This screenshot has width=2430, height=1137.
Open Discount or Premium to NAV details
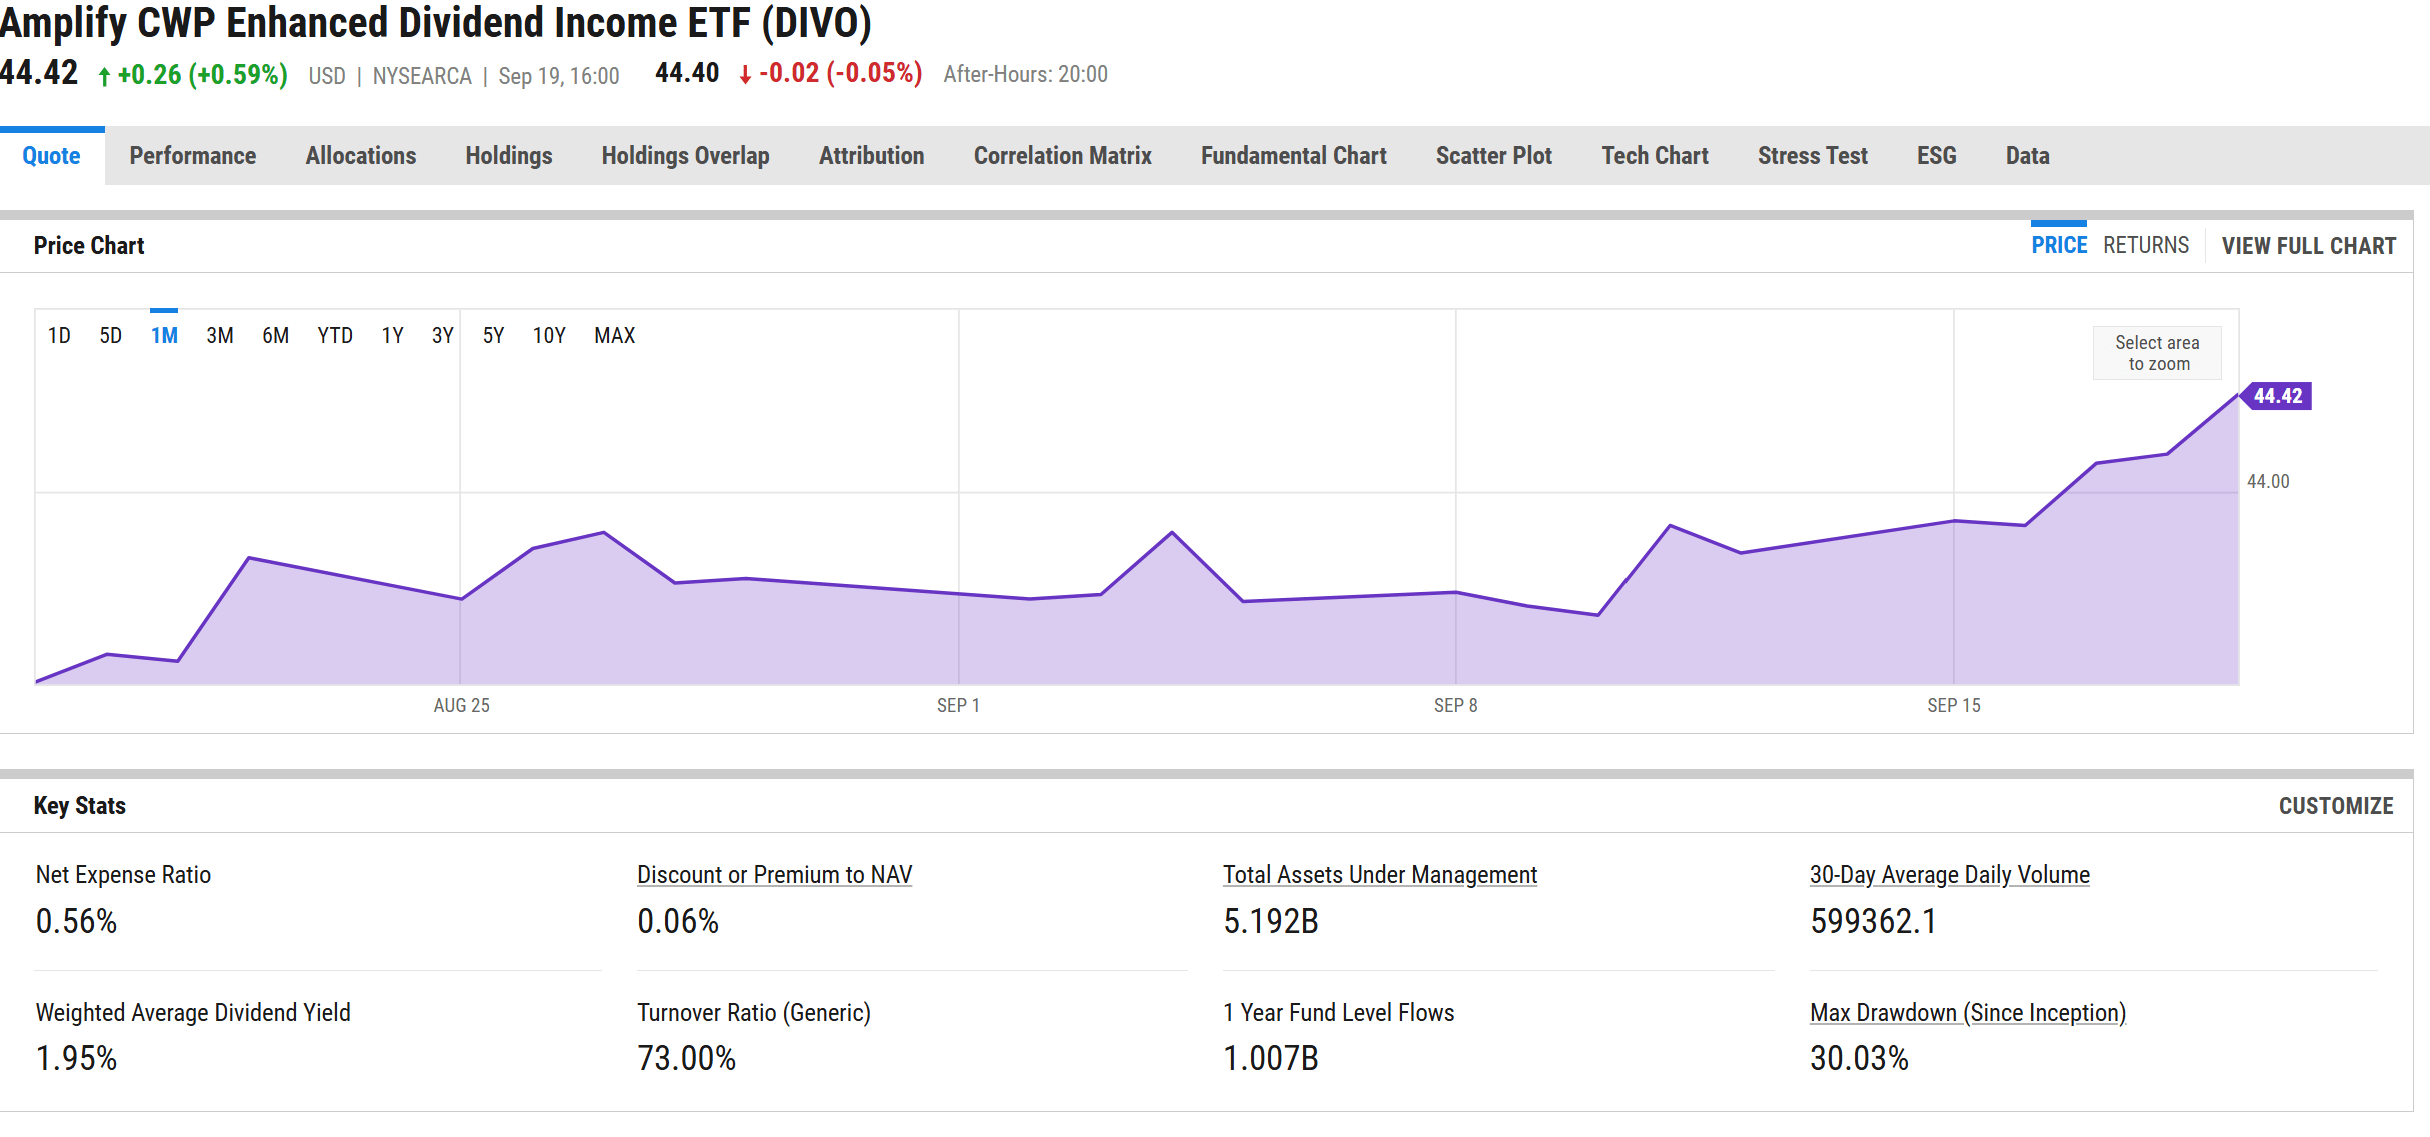tap(775, 874)
